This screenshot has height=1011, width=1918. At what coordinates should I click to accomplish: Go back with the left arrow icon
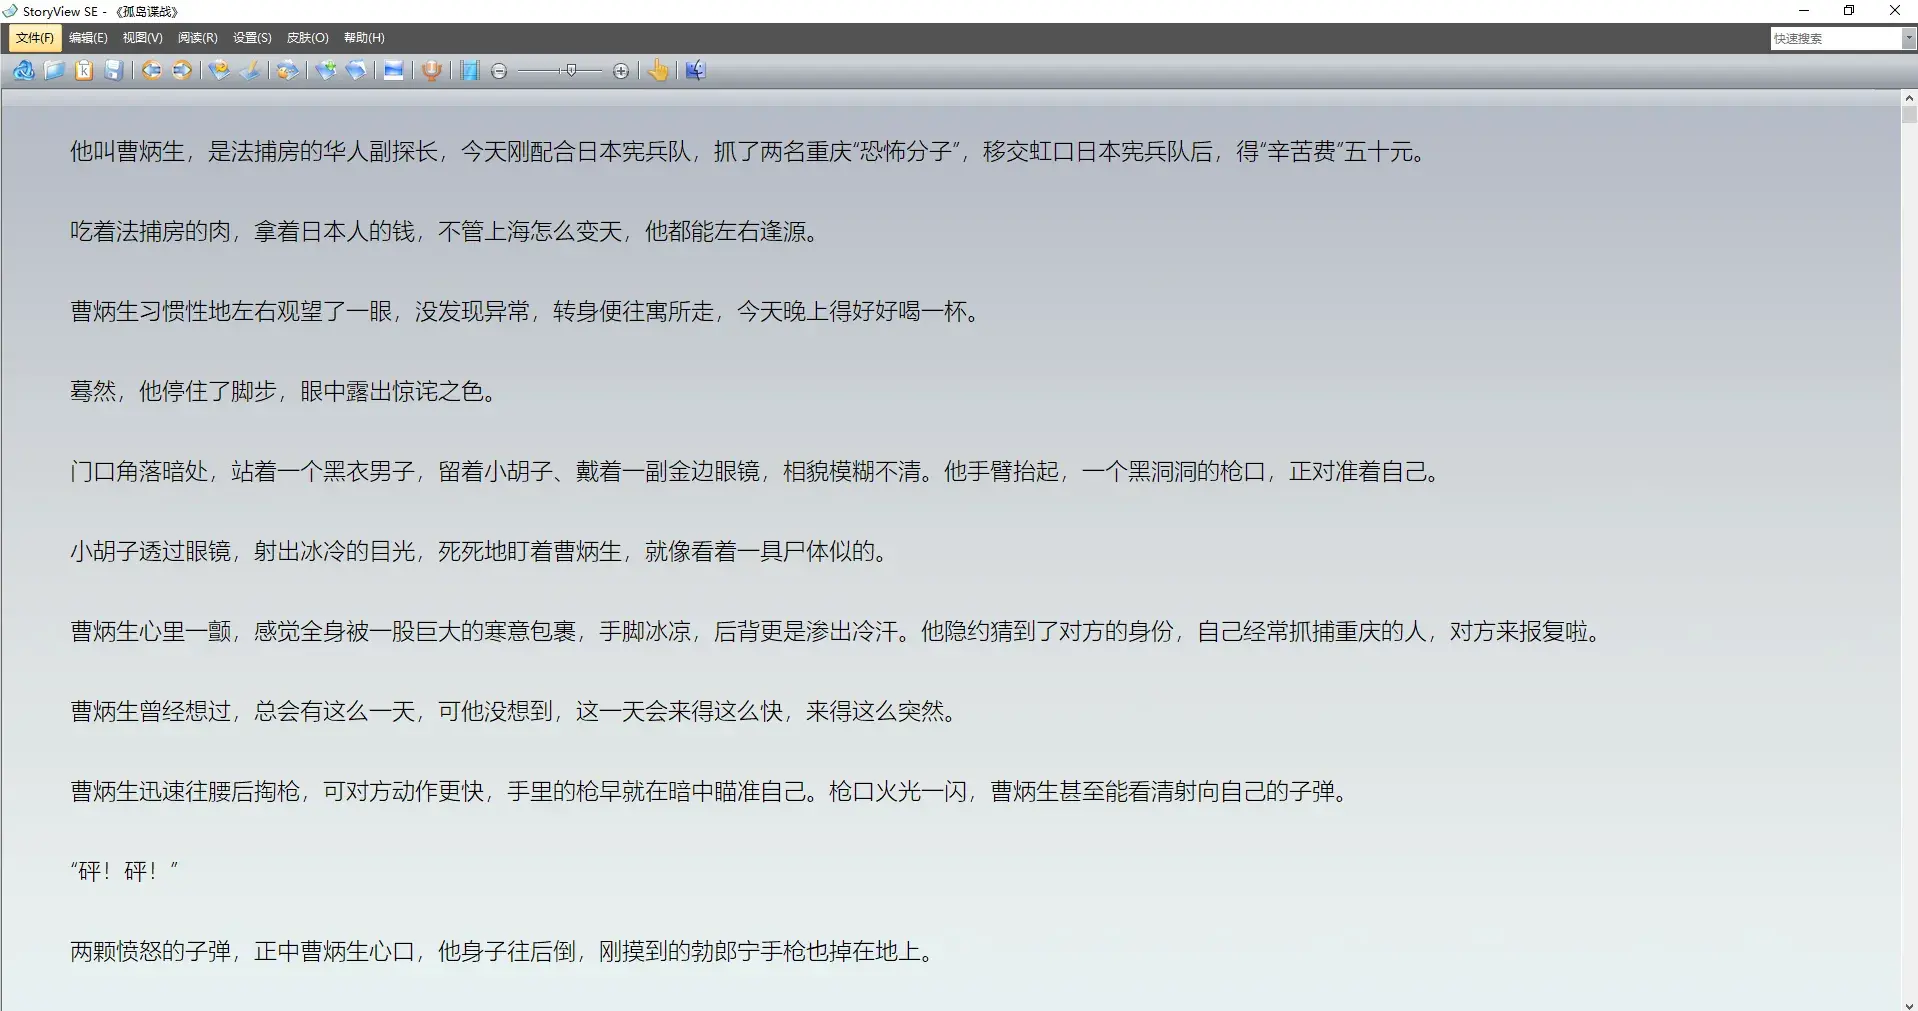[x=152, y=70]
